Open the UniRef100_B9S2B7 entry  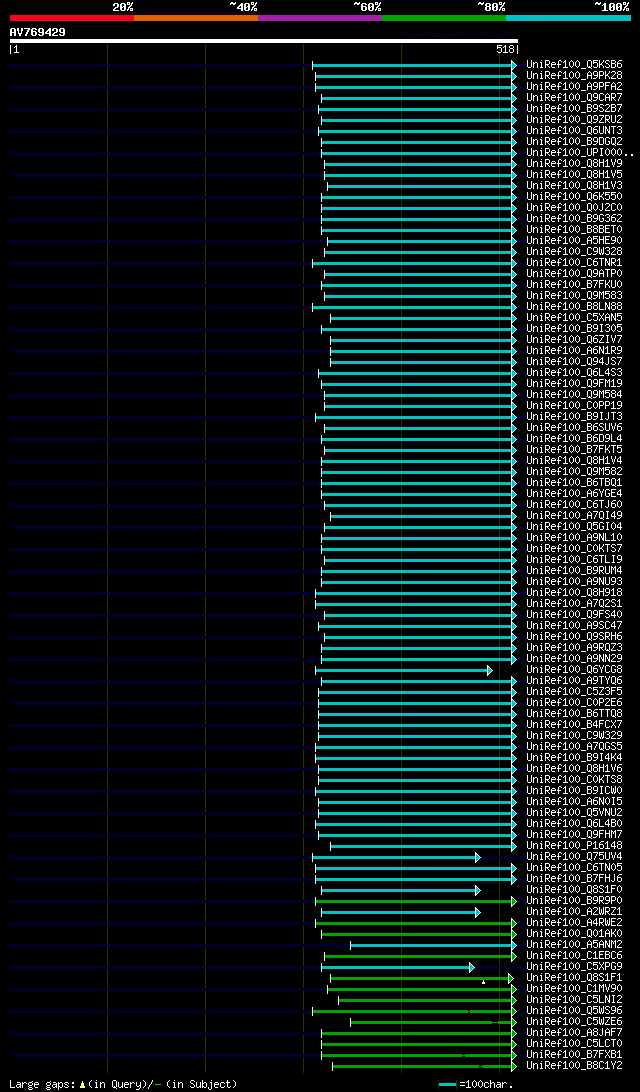[575, 109]
